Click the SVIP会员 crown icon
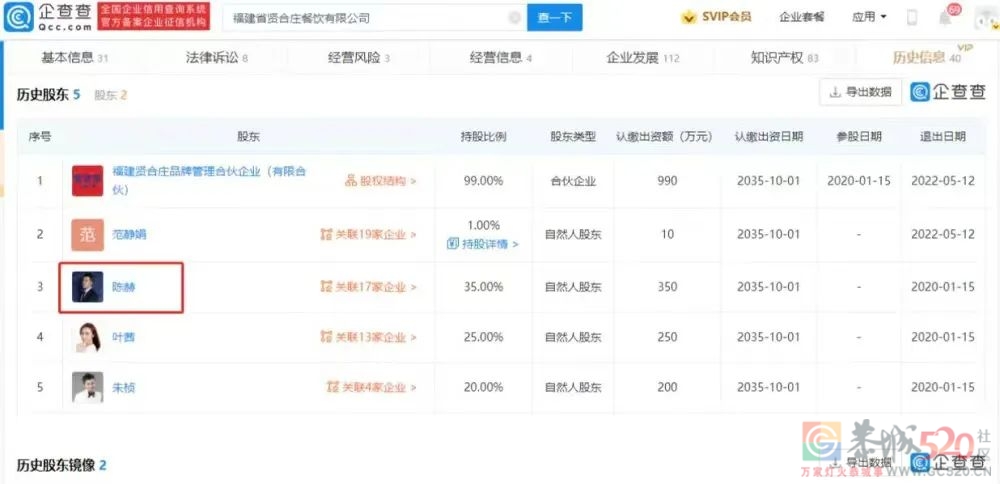This screenshot has width=1000, height=484. click(x=689, y=17)
